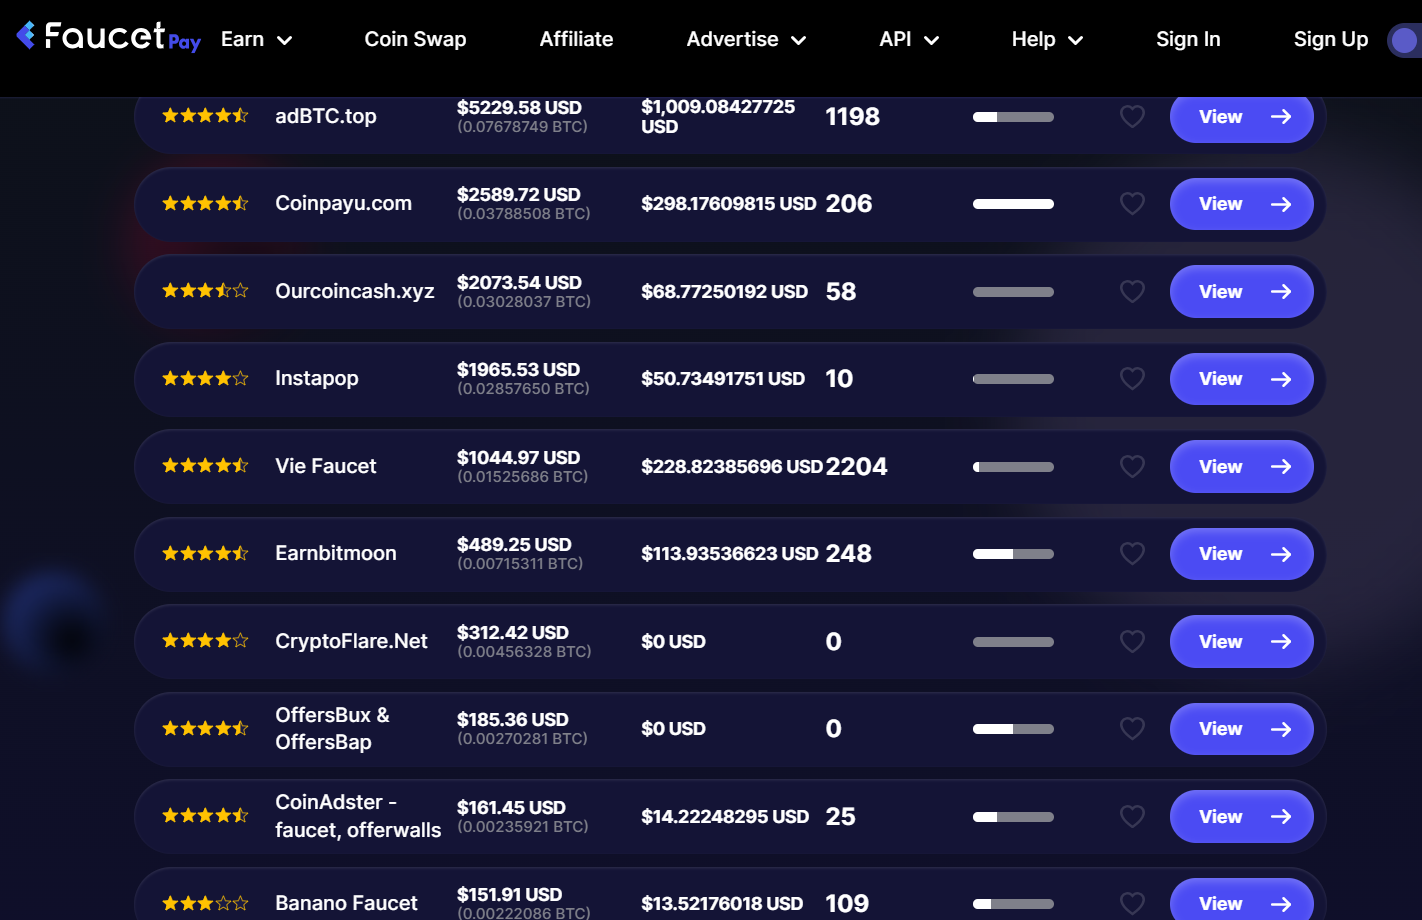Image resolution: width=1422 pixels, height=920 pixels.
Task: Click the $1965.53 USD balance value
Action: 518,370
